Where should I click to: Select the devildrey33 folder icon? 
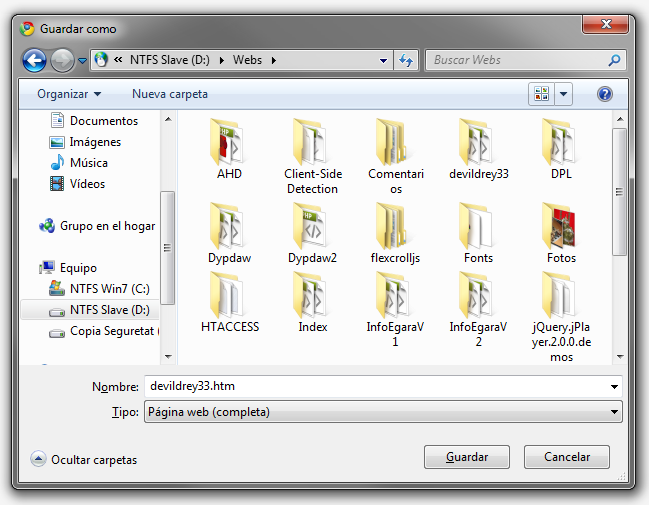pyautogui.click(x=479, y=142)
